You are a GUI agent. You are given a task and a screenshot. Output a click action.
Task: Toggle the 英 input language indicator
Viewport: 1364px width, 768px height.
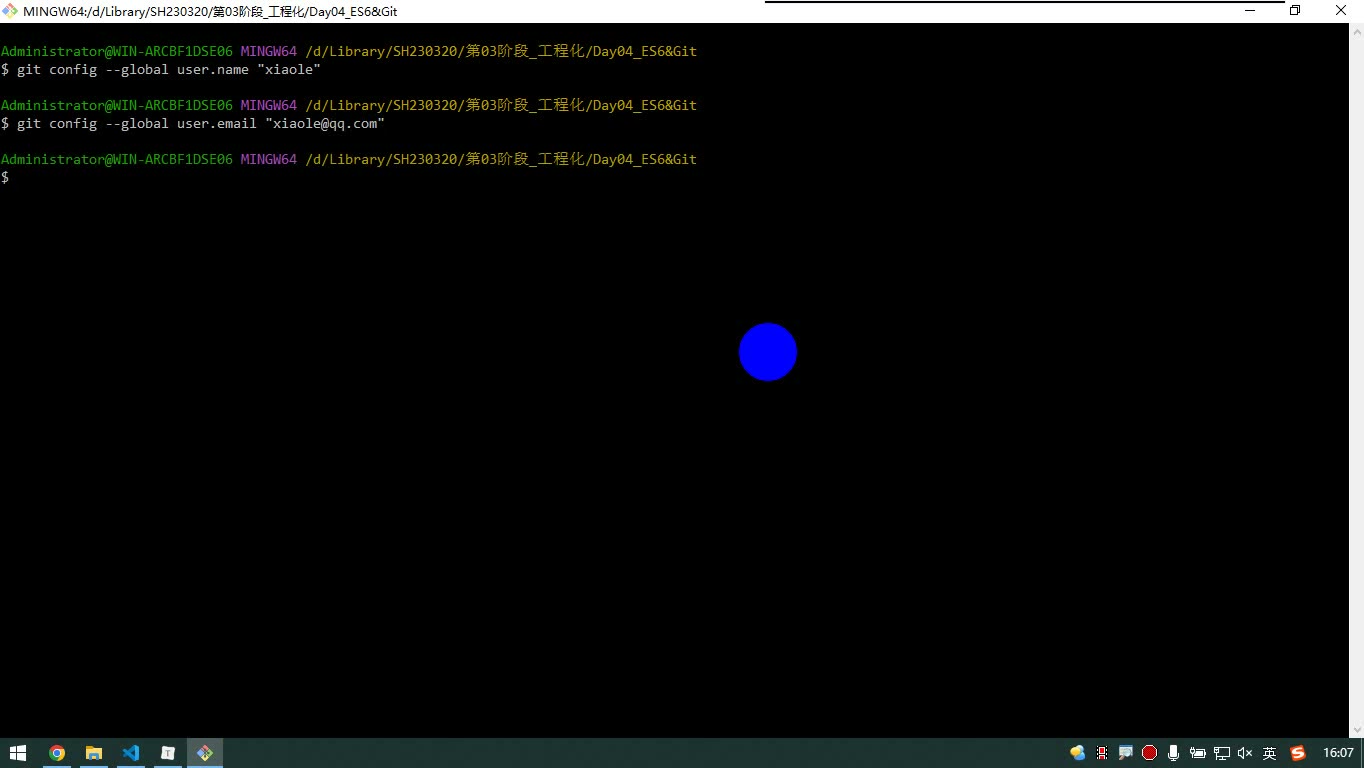pyautogui.click(x=1269, y=753)
